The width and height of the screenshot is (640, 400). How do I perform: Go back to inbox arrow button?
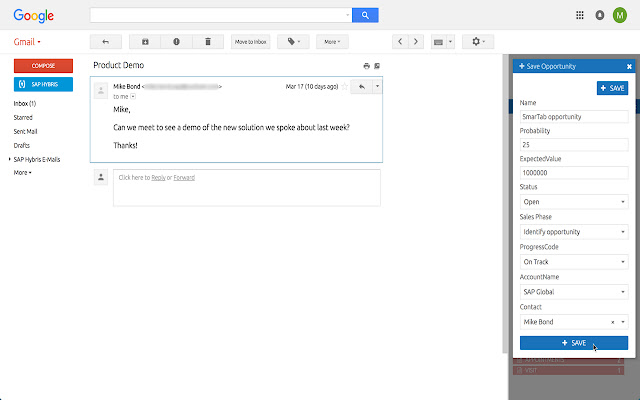tap(106, 42)
